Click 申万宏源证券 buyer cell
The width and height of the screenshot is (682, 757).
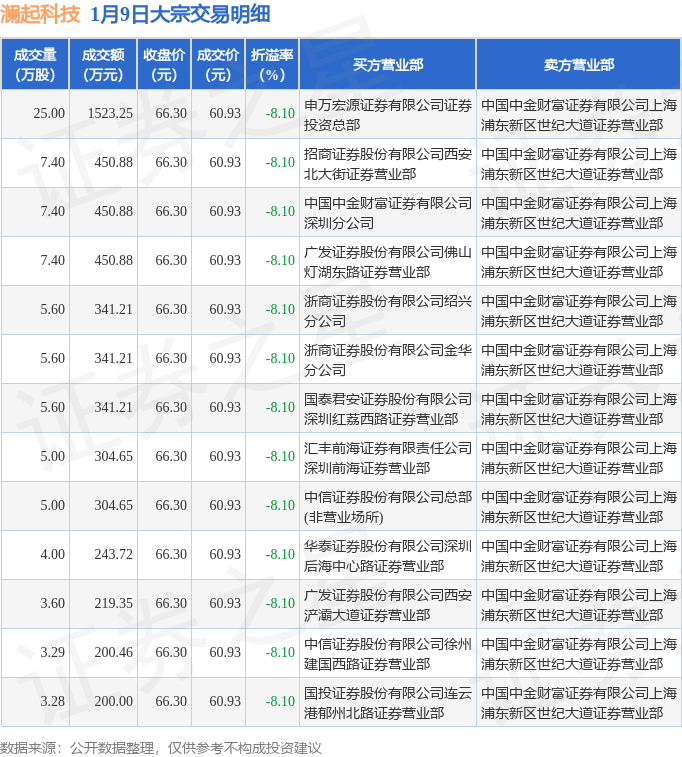point(387,114)
